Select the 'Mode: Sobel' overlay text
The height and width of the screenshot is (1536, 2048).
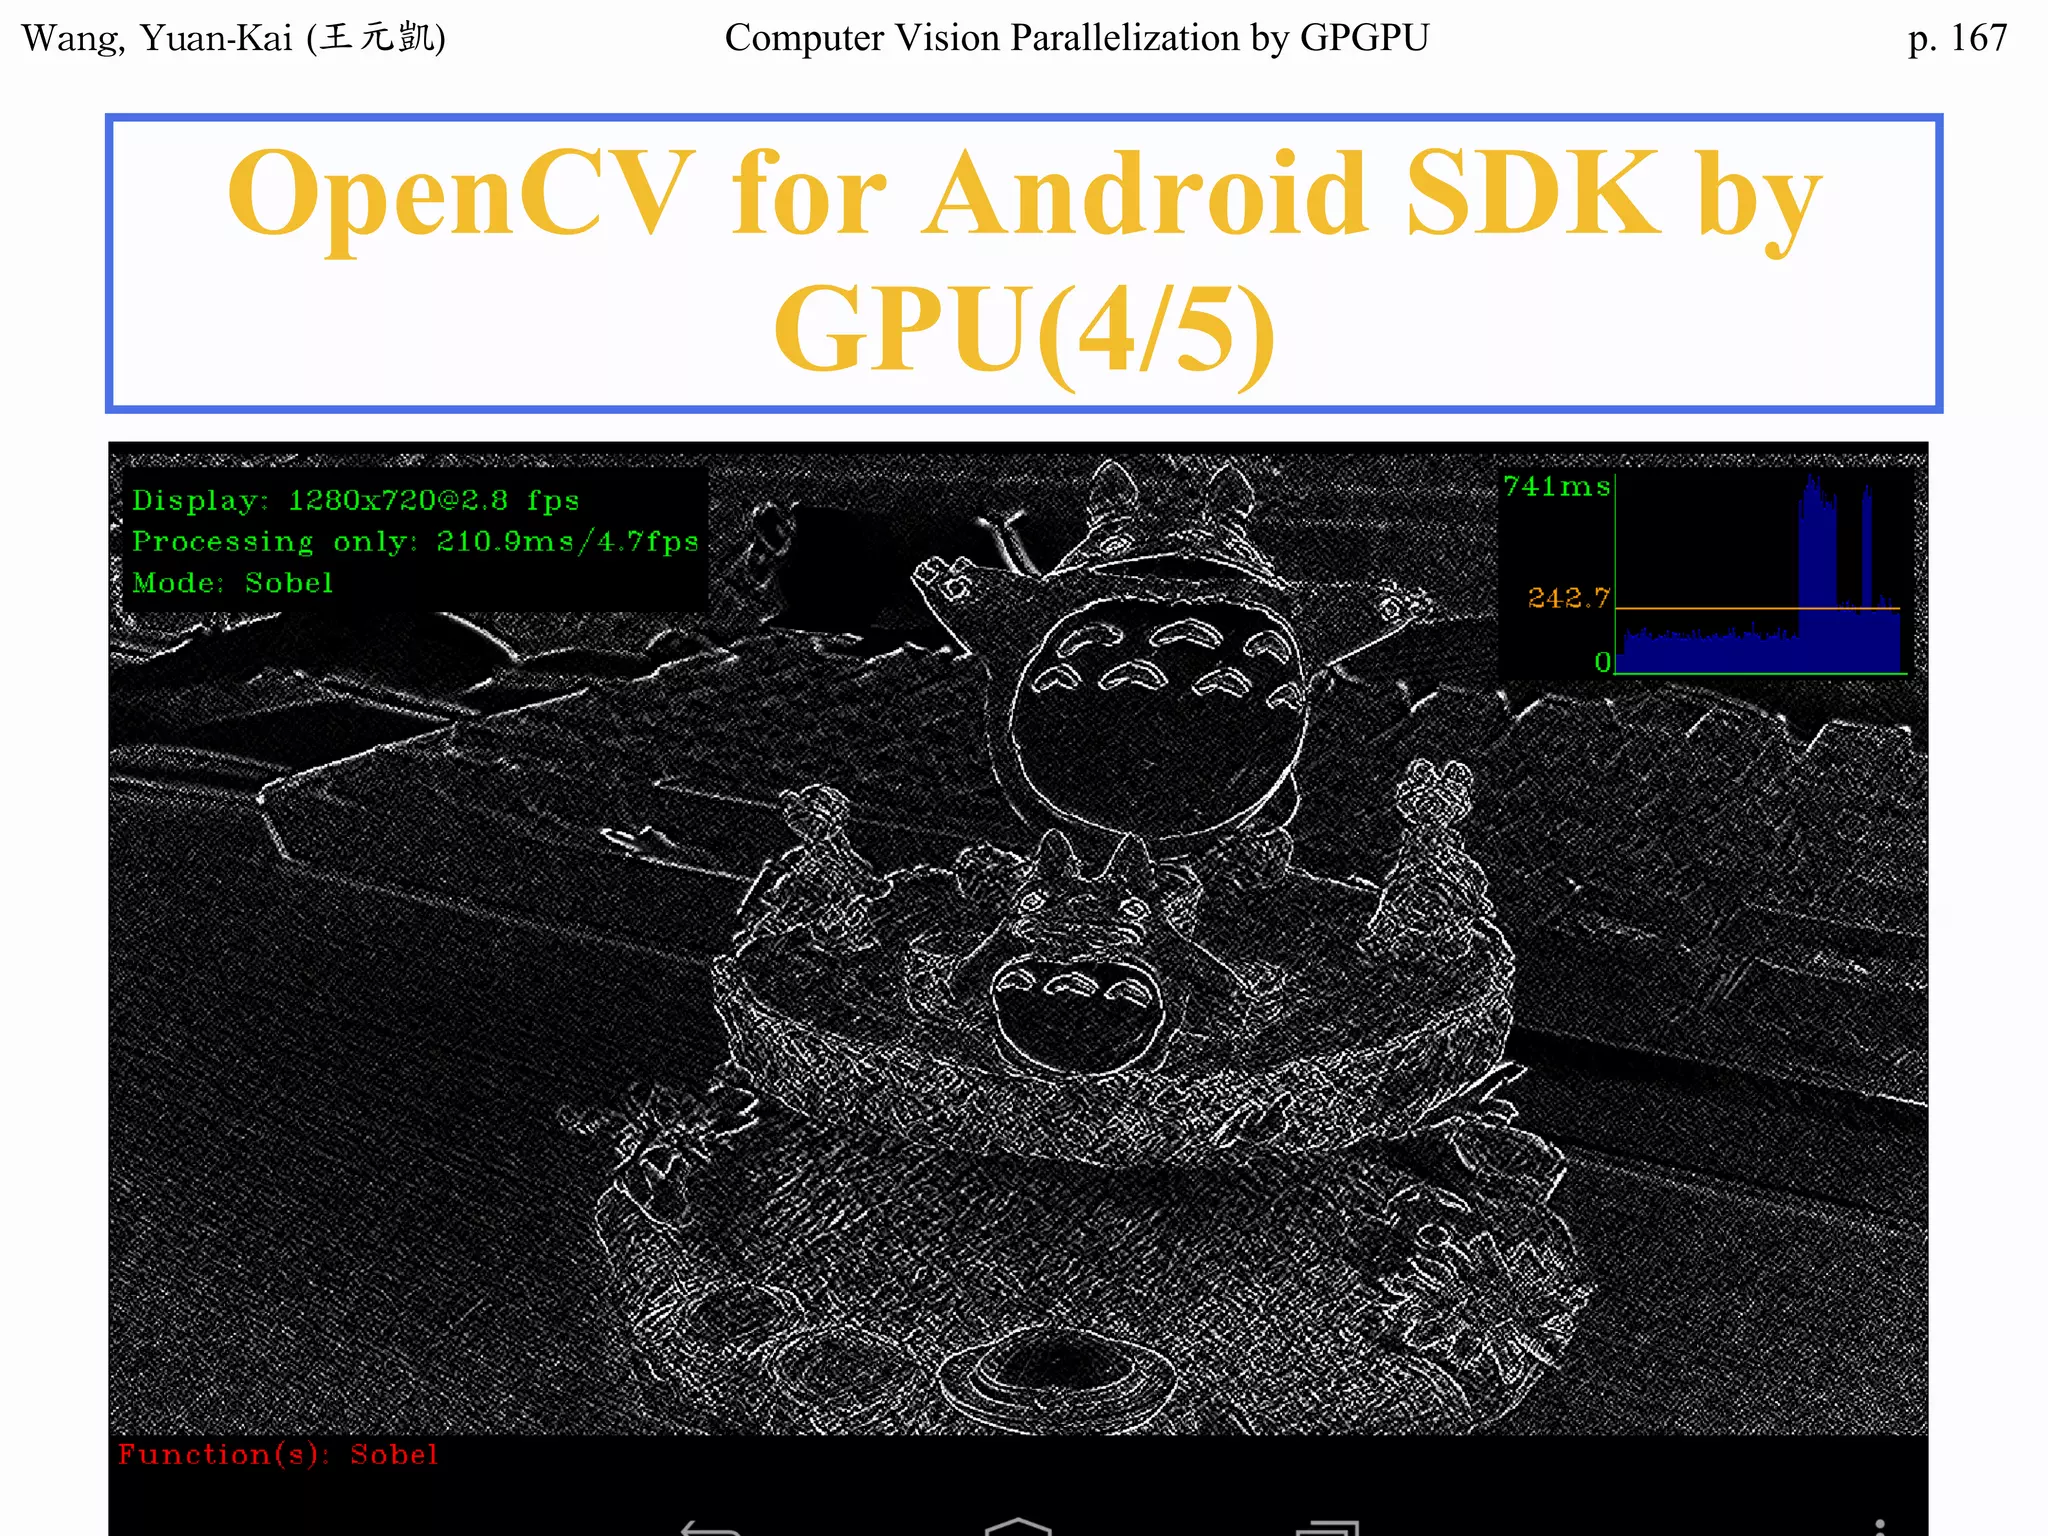(232, 582)
